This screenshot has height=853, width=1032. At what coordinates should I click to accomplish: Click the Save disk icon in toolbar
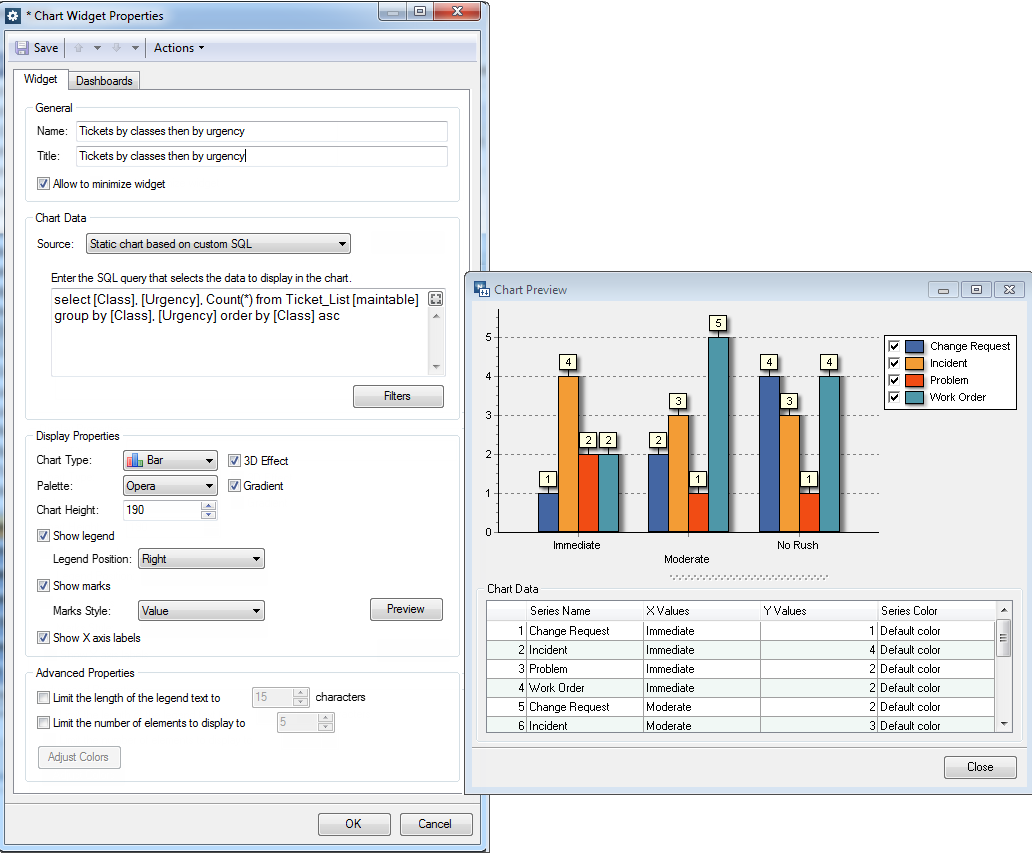(22, 48)
